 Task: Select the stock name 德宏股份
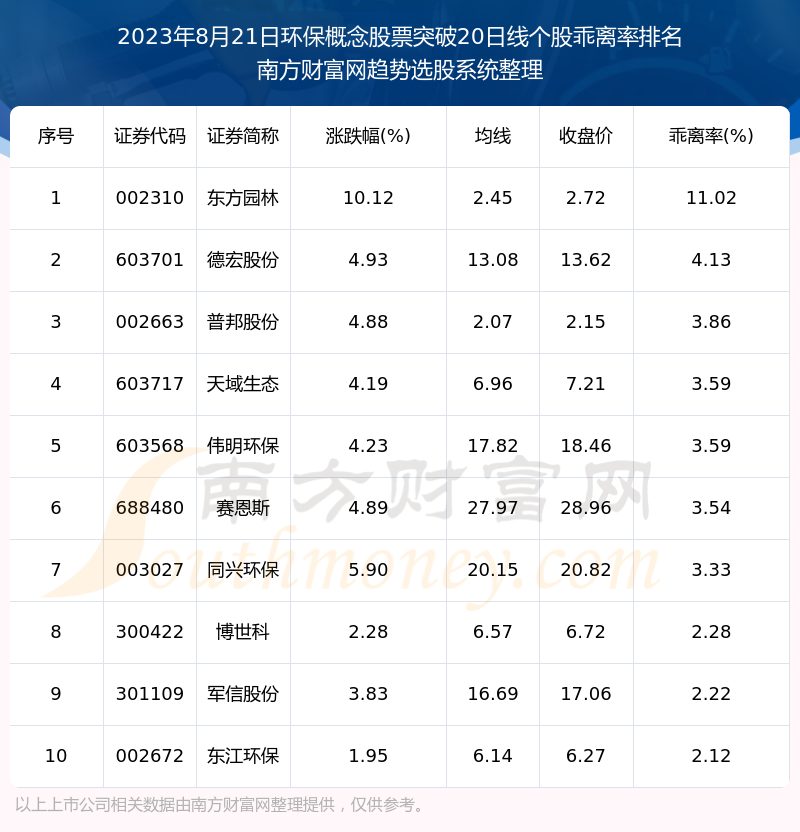tap(243, 260)
